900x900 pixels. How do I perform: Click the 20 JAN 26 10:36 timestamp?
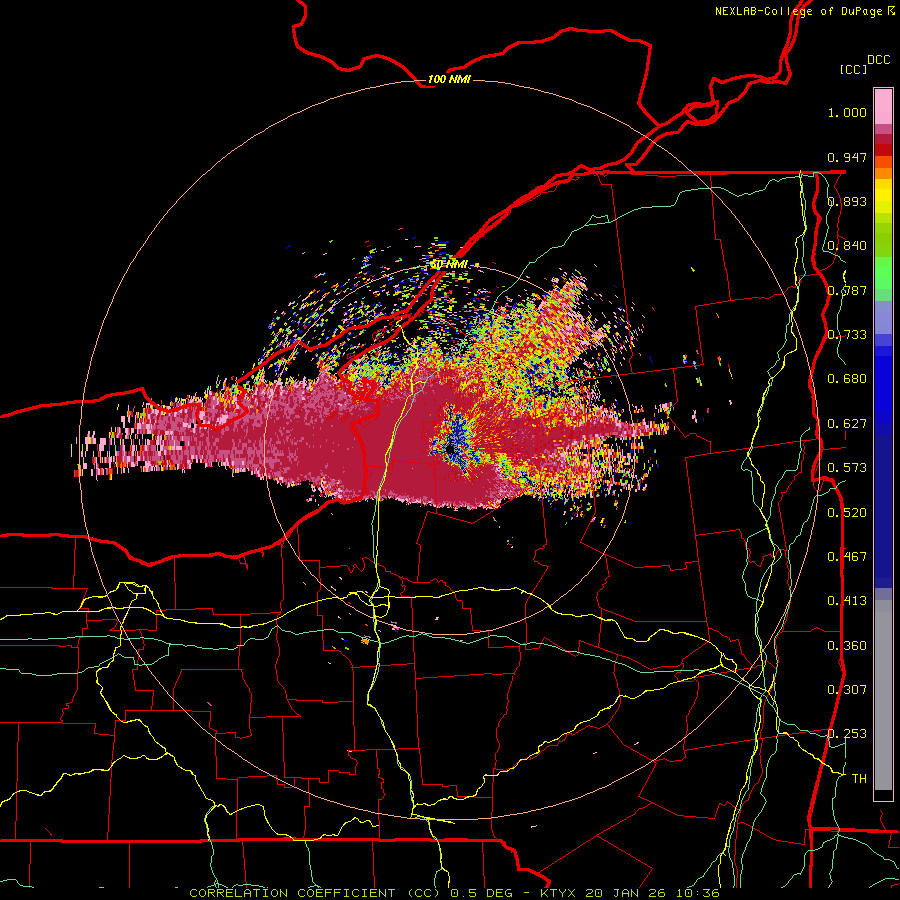(653, 893)
